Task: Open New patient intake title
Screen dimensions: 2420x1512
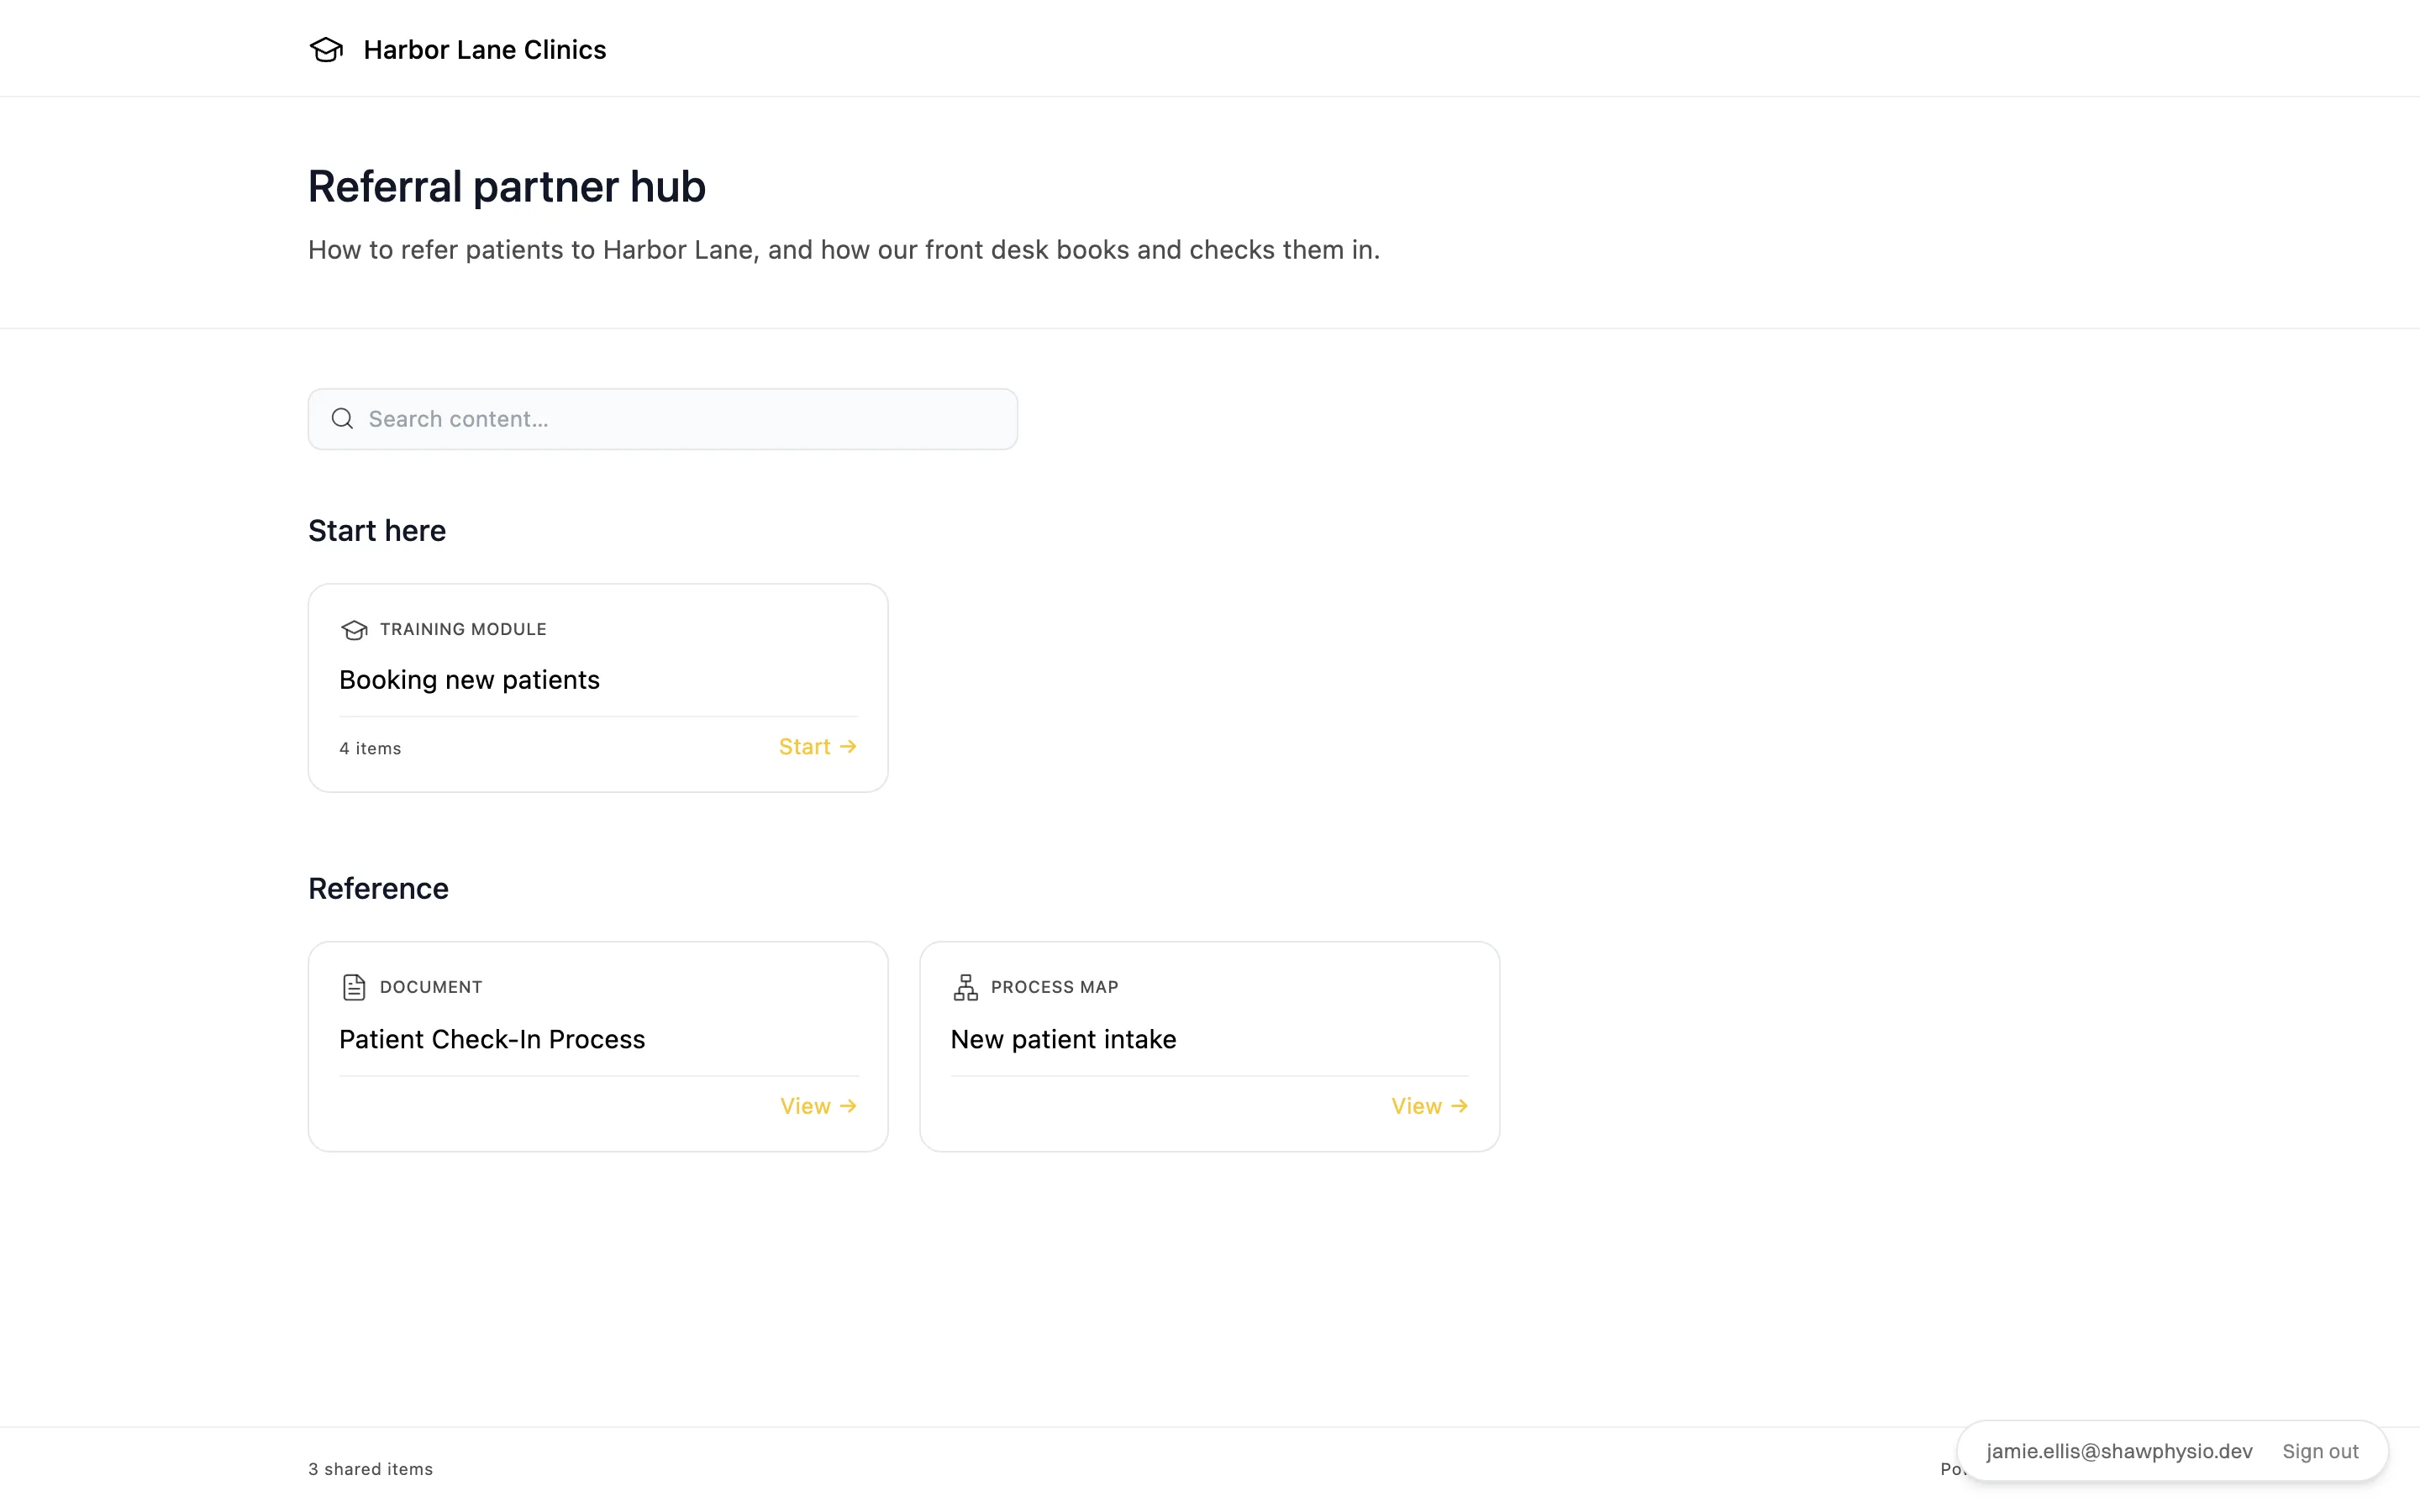Action: [1063, 1039]
